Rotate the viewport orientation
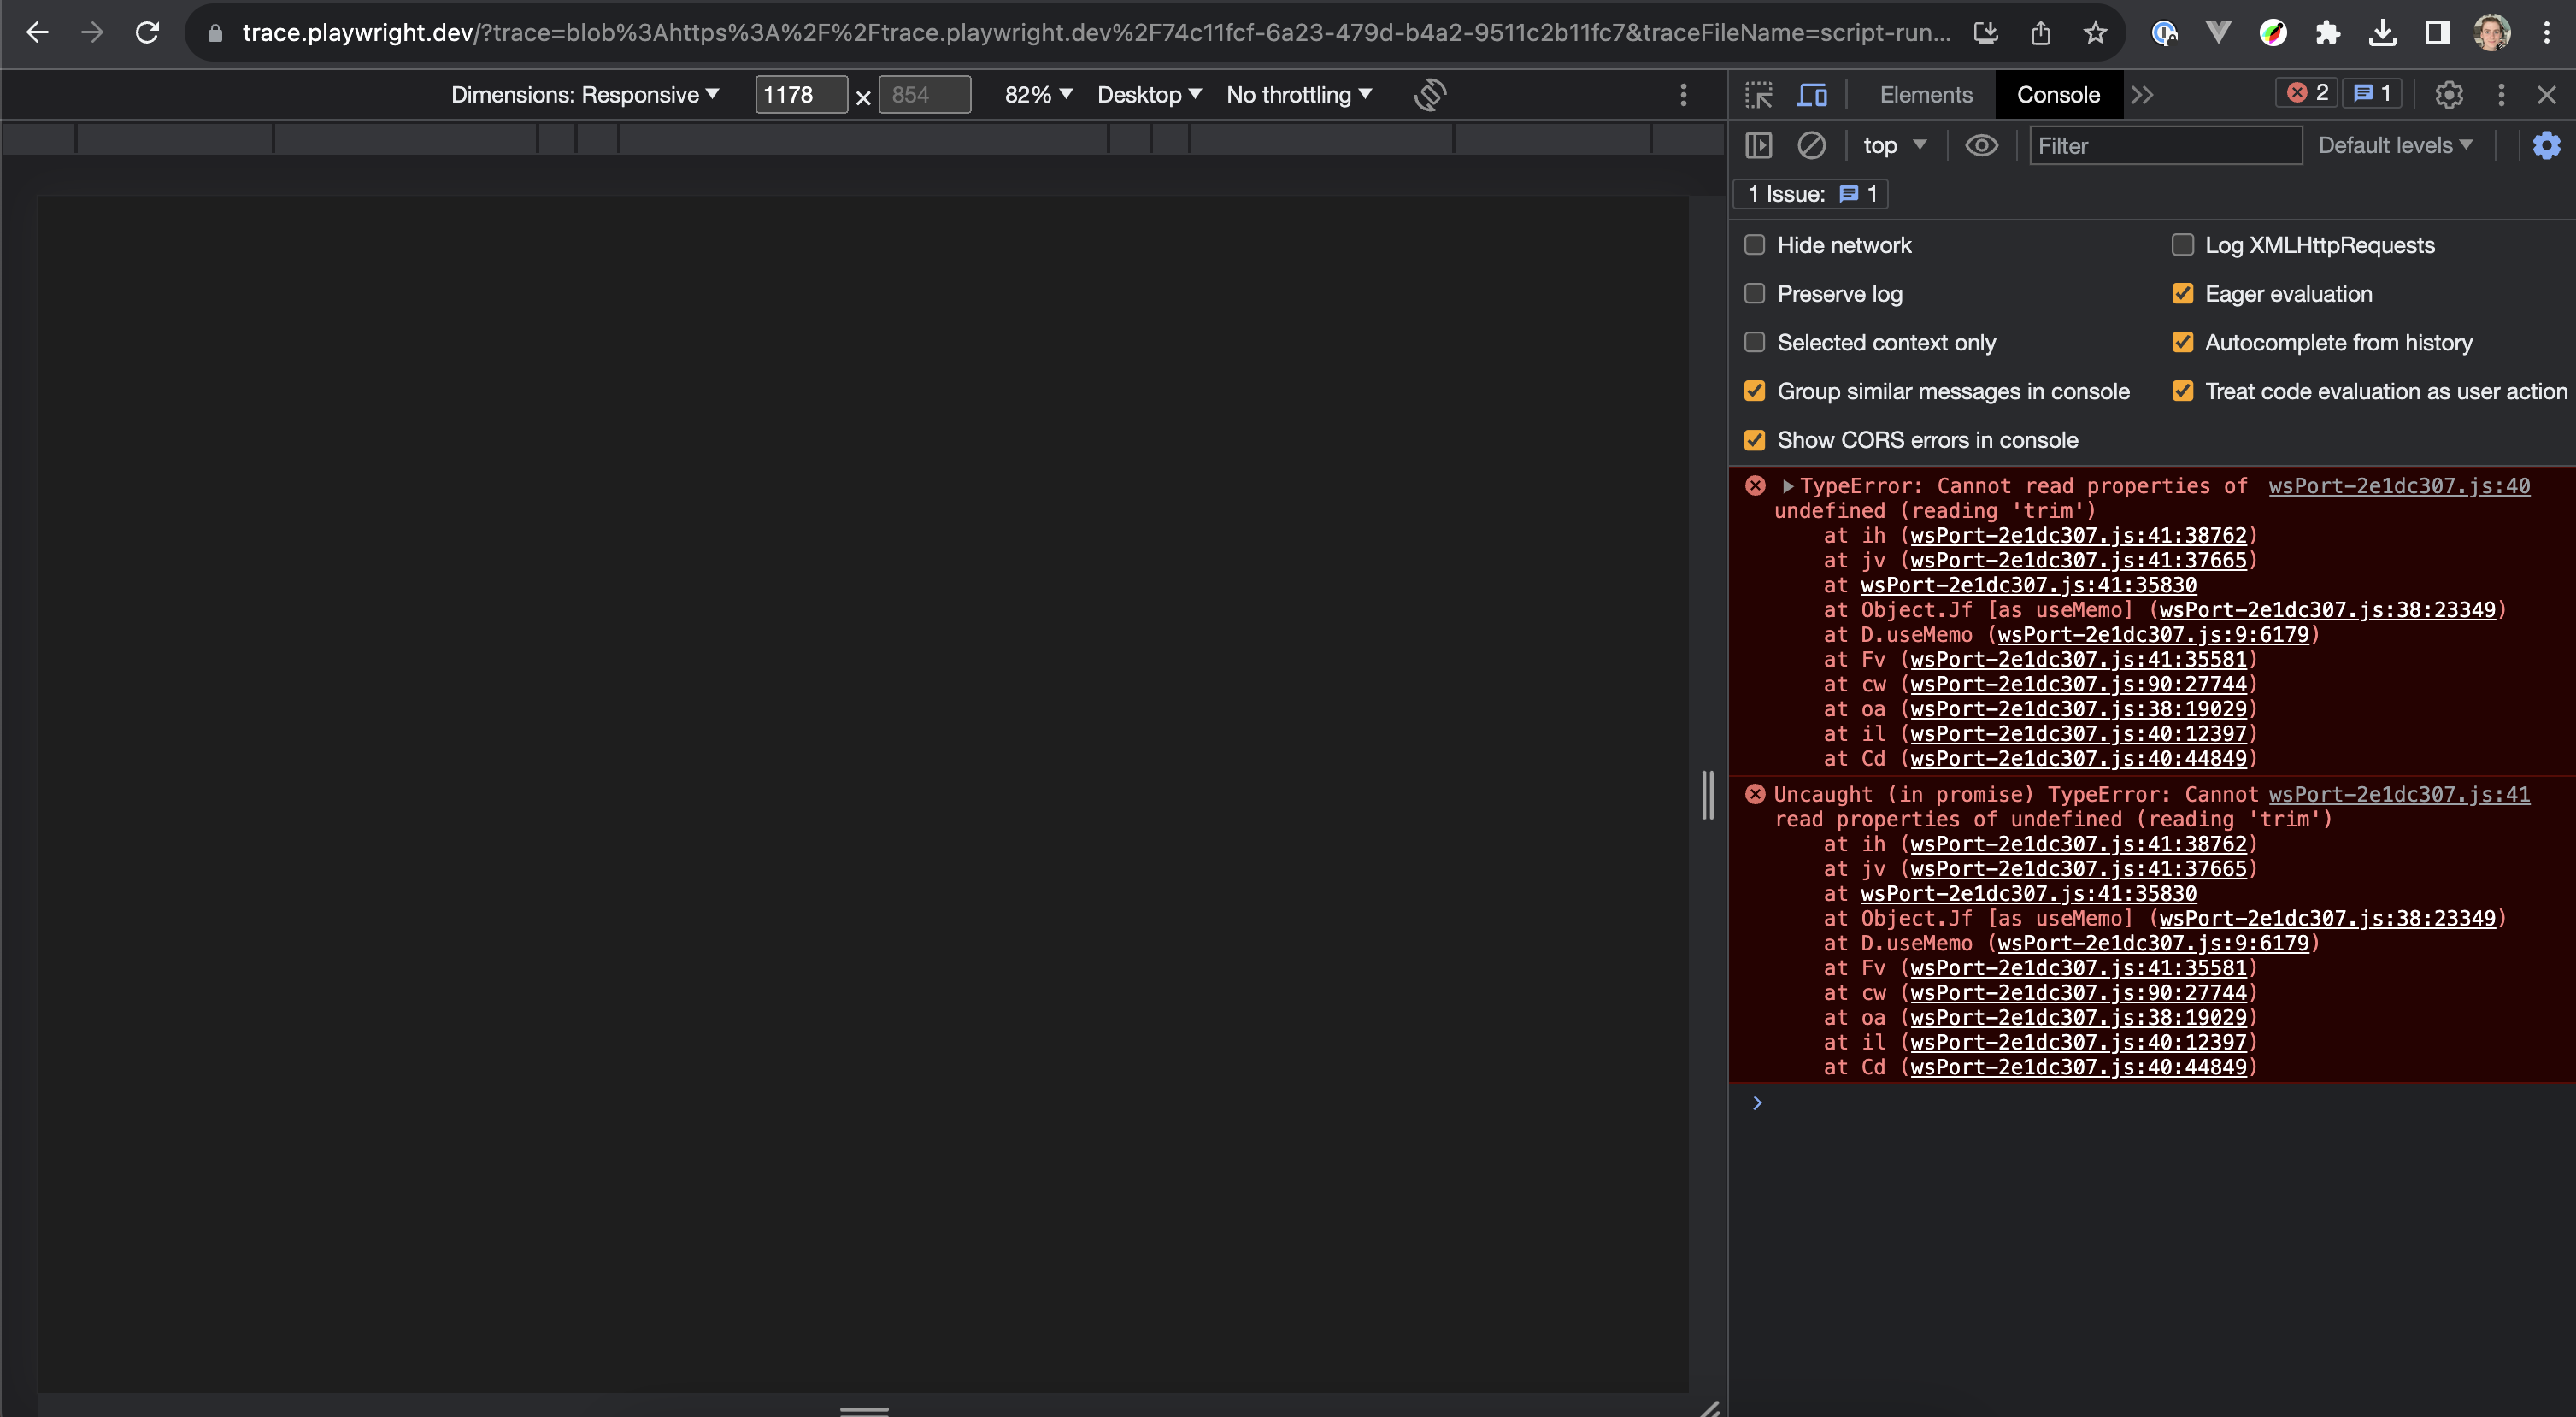Image resolution: width=2576 pixels, height=1417 pixels. click(1429, 95)
